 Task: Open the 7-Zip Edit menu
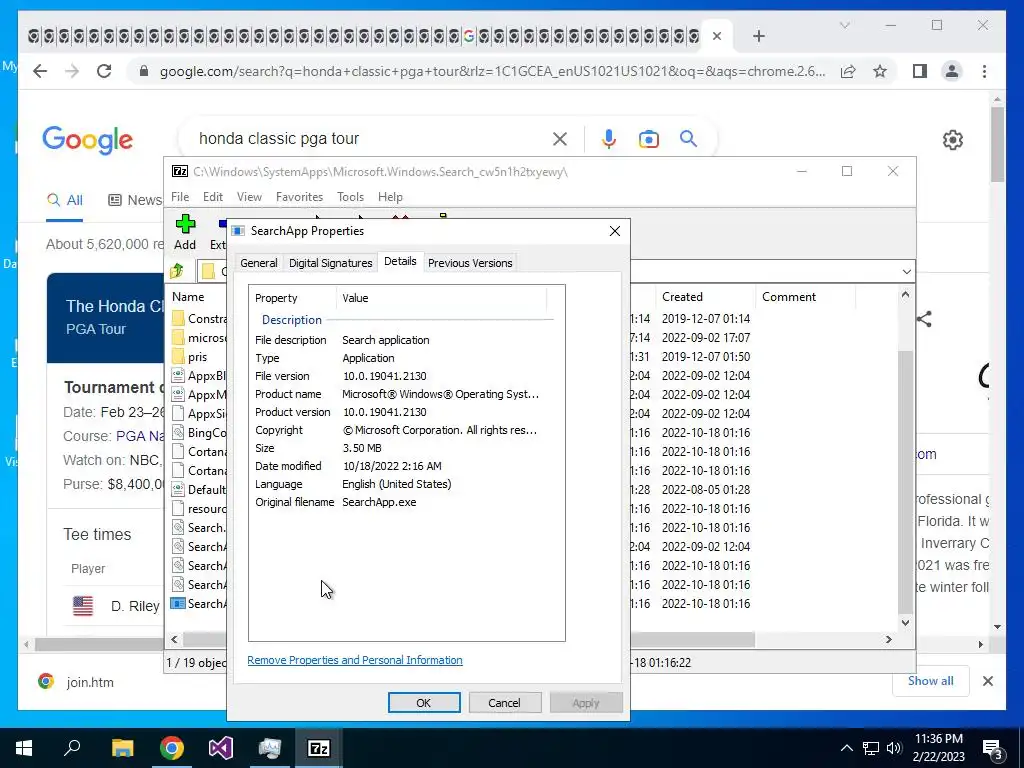(213, 197)
